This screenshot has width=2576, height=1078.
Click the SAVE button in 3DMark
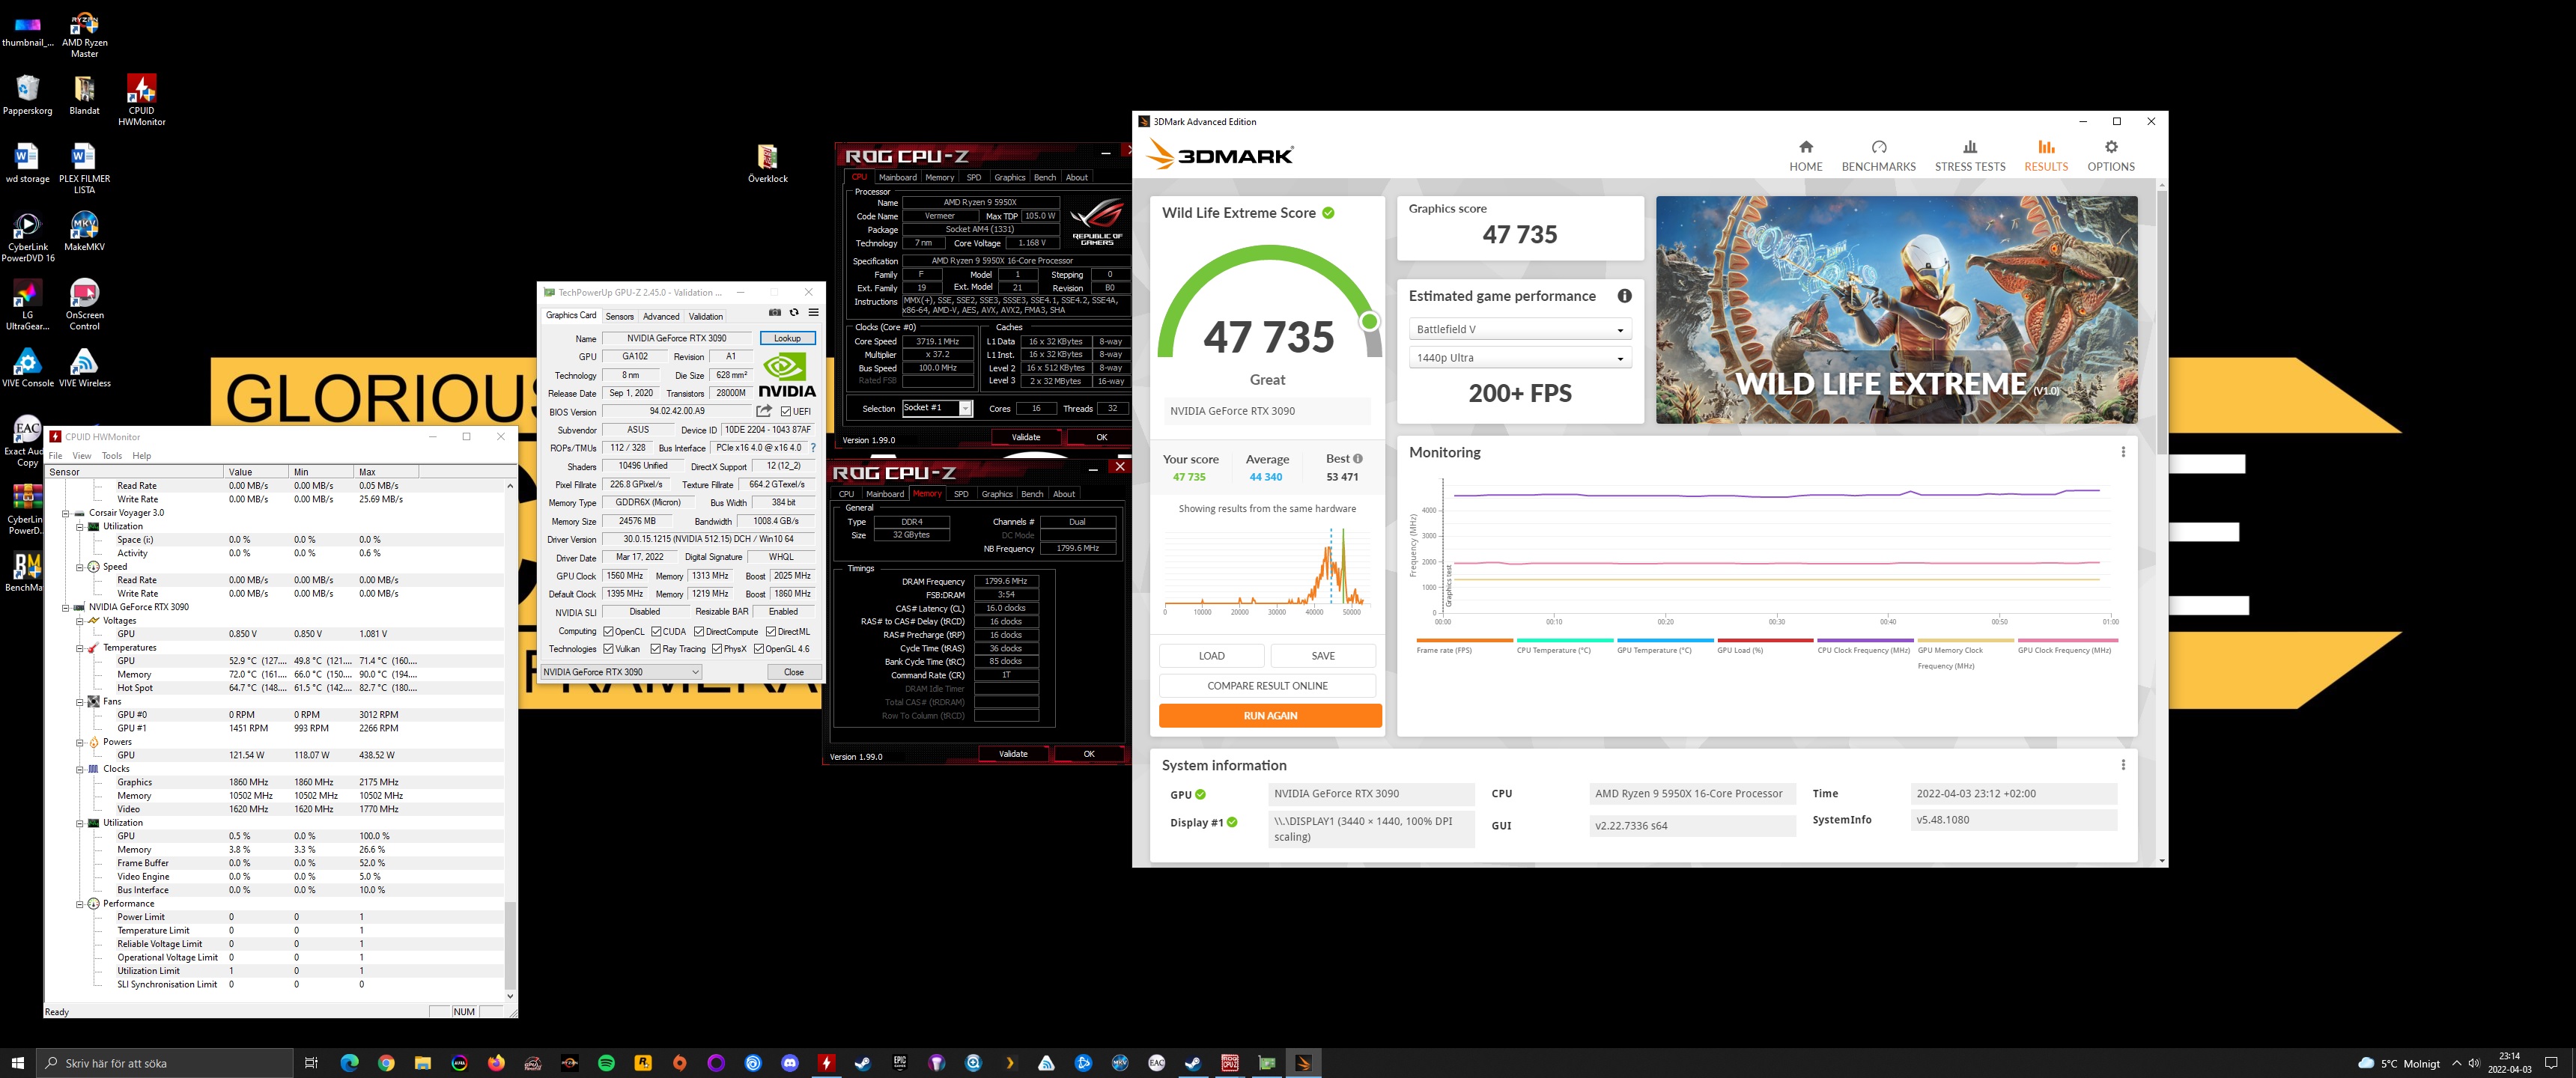pos(1322,656)
